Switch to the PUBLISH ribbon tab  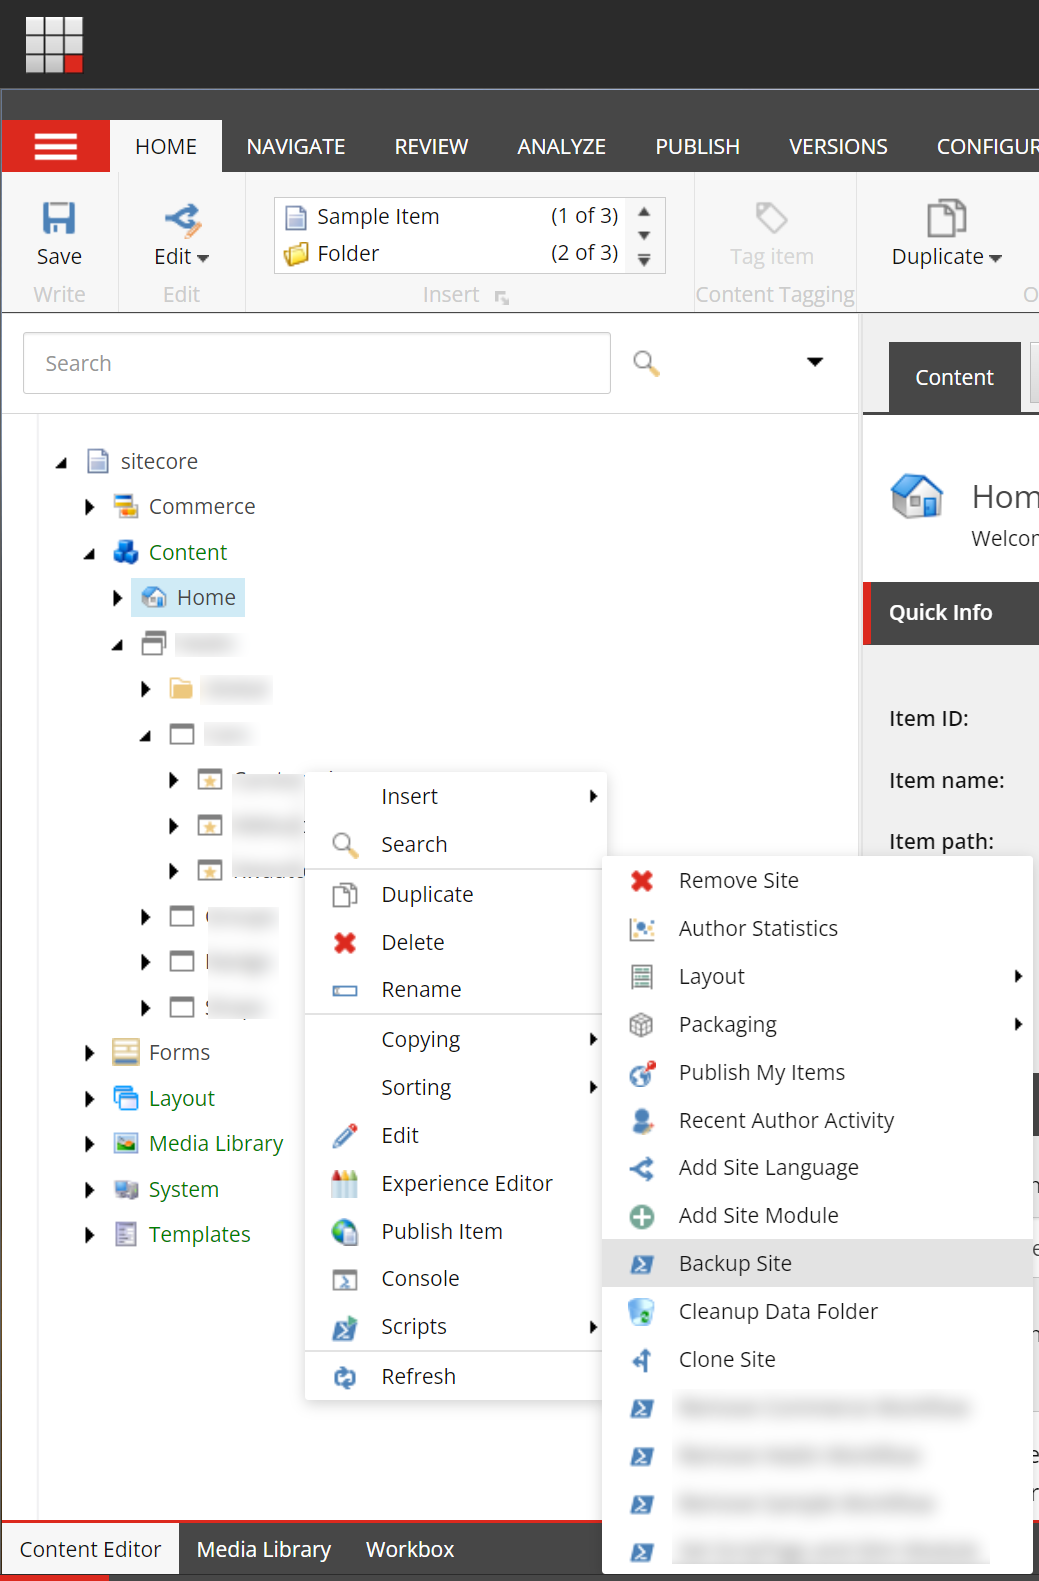(697, 147)
